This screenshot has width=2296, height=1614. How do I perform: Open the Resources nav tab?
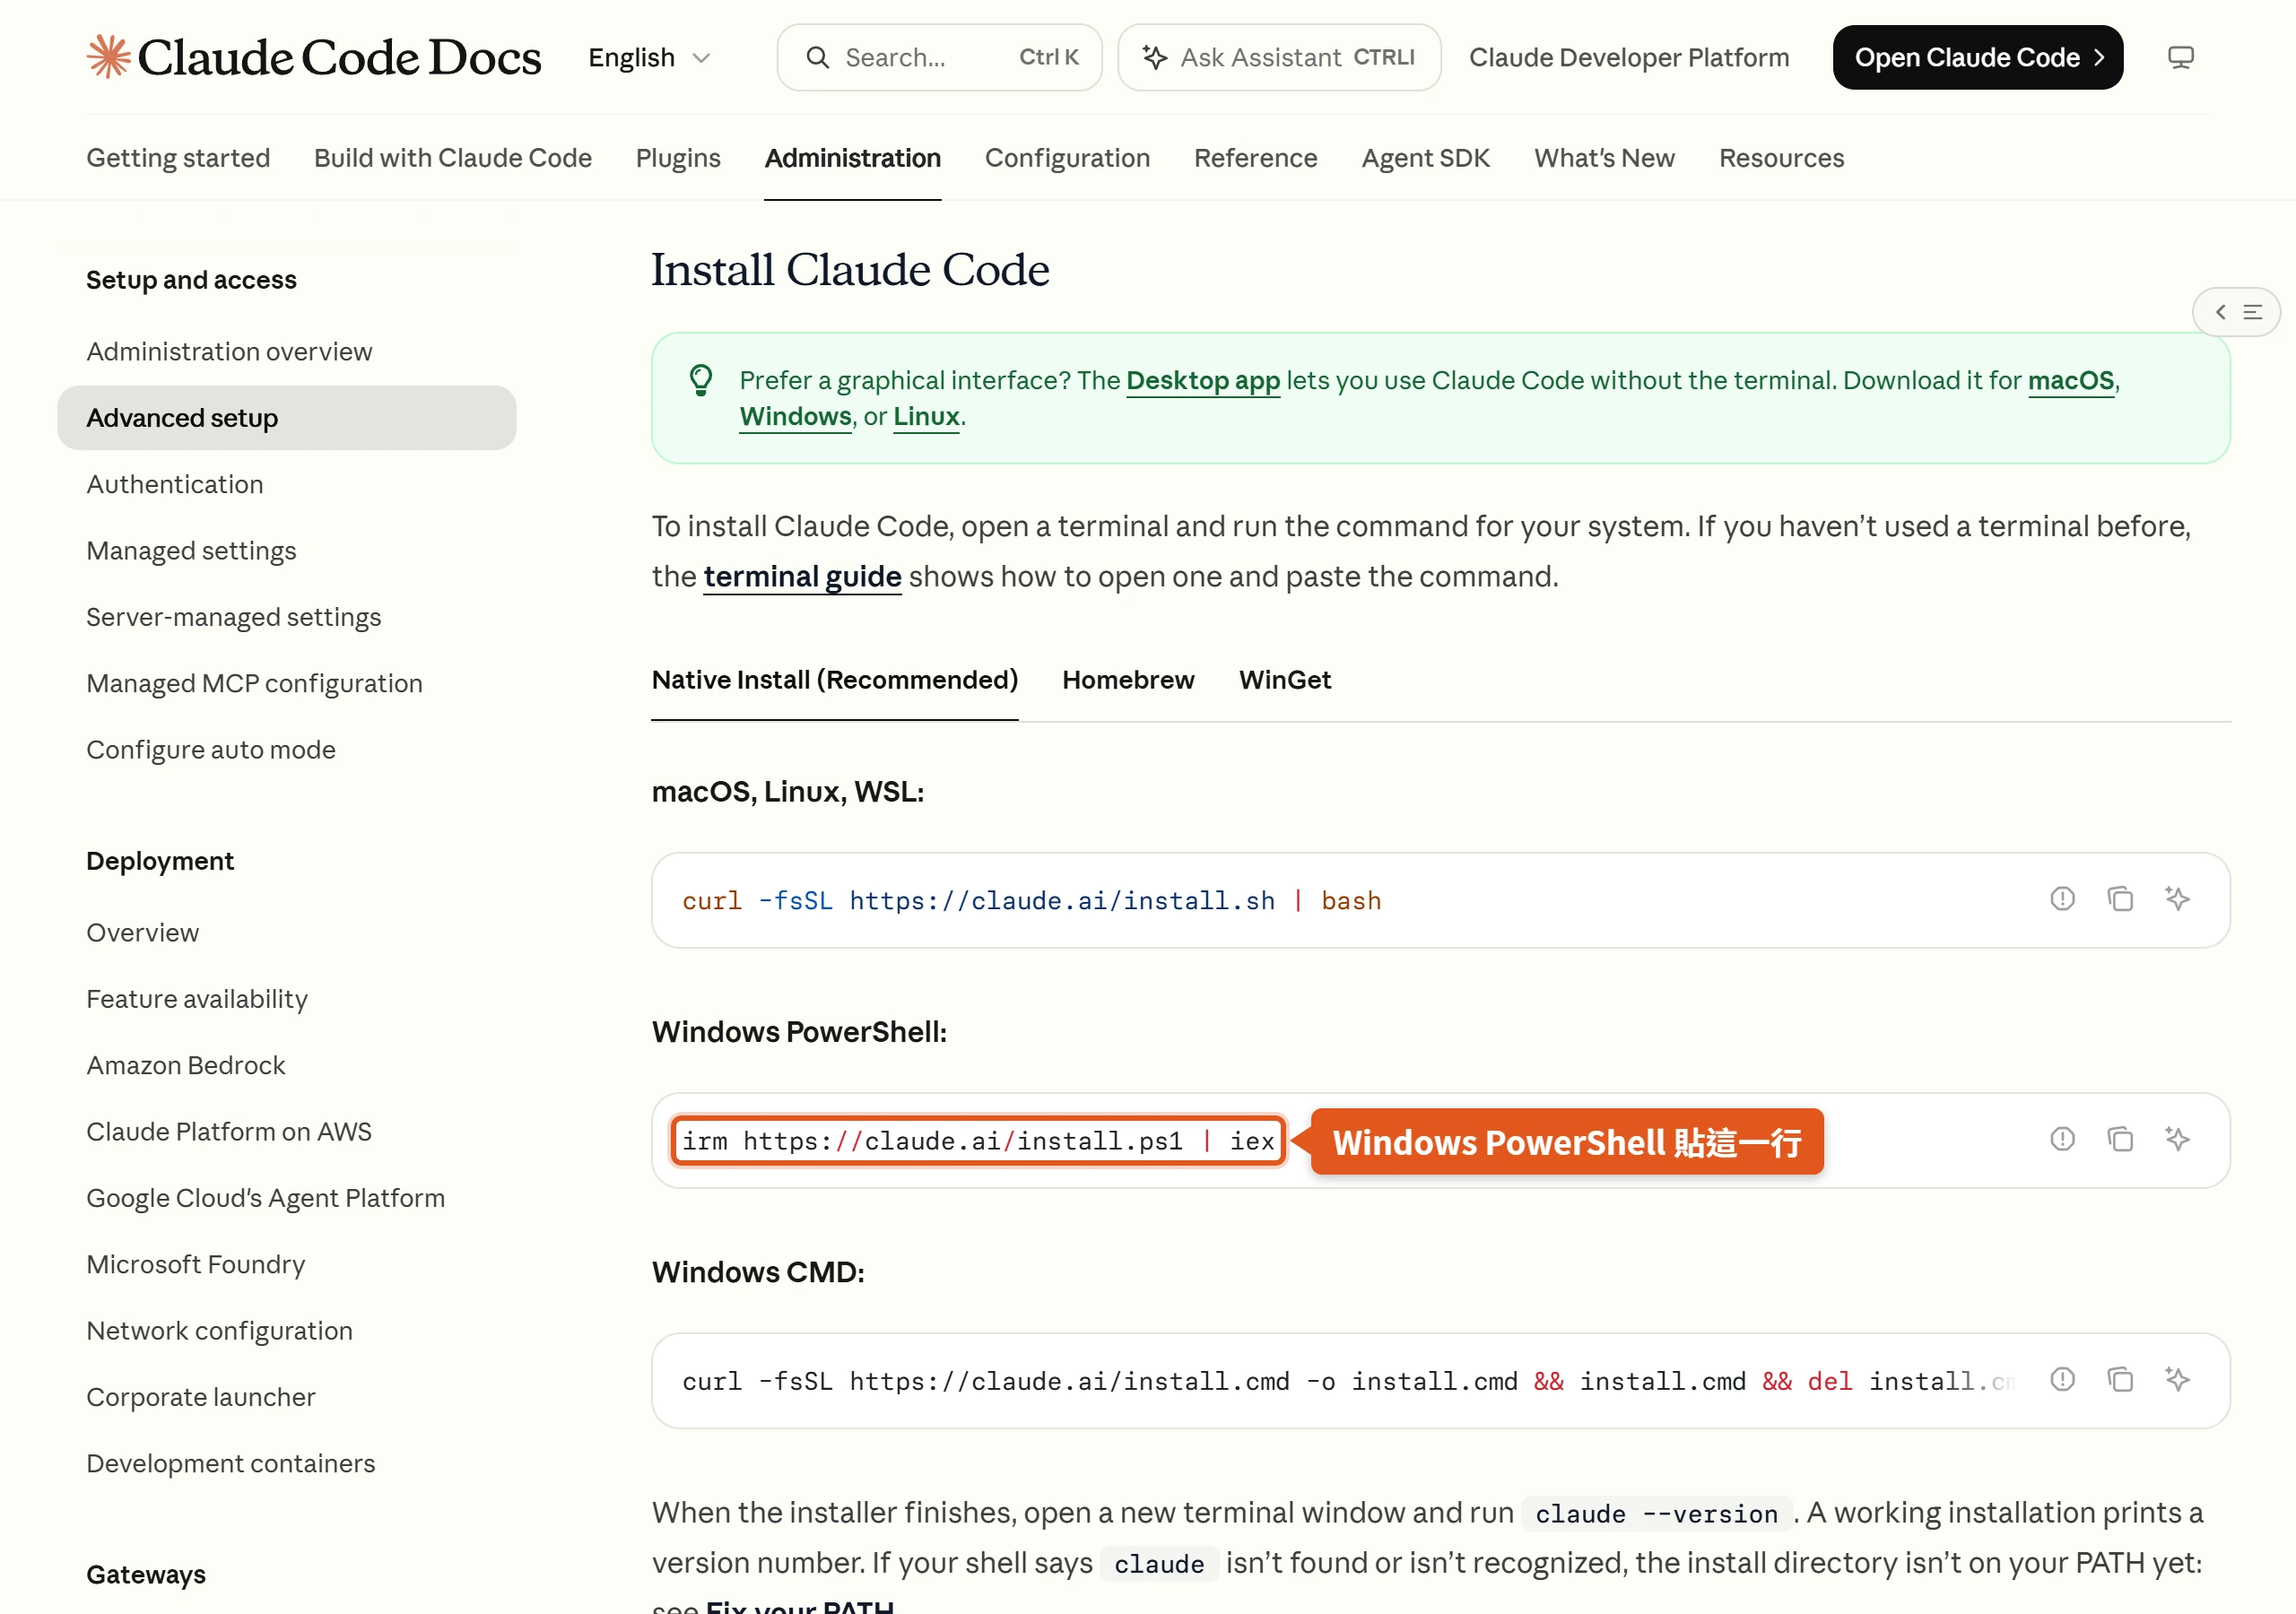tap(1781, 158)
